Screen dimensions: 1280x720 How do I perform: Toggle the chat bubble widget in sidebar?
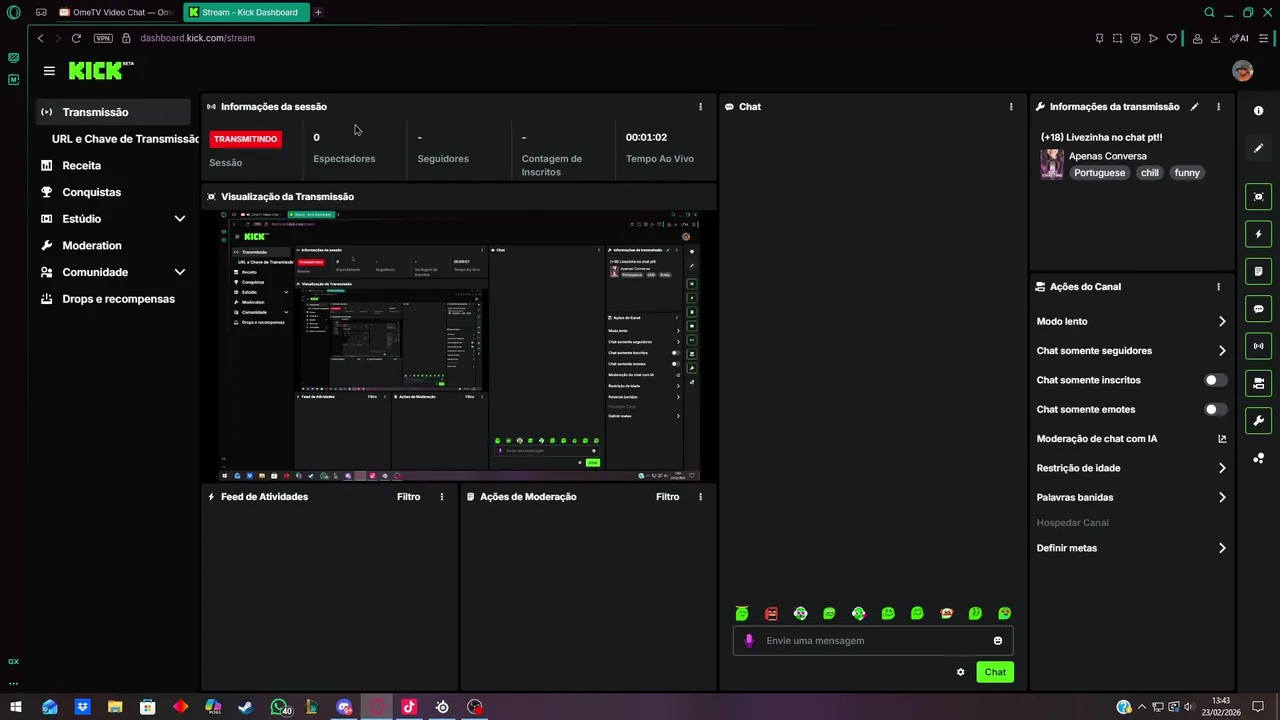pyautogui.click(x=1258, y=309)
